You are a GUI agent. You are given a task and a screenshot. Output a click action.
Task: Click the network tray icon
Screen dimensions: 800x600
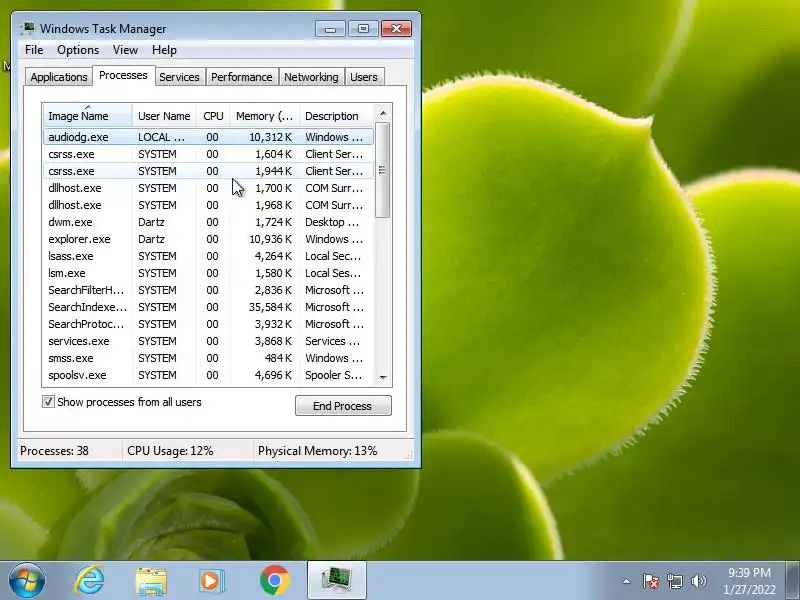click(x=674, y=581)
